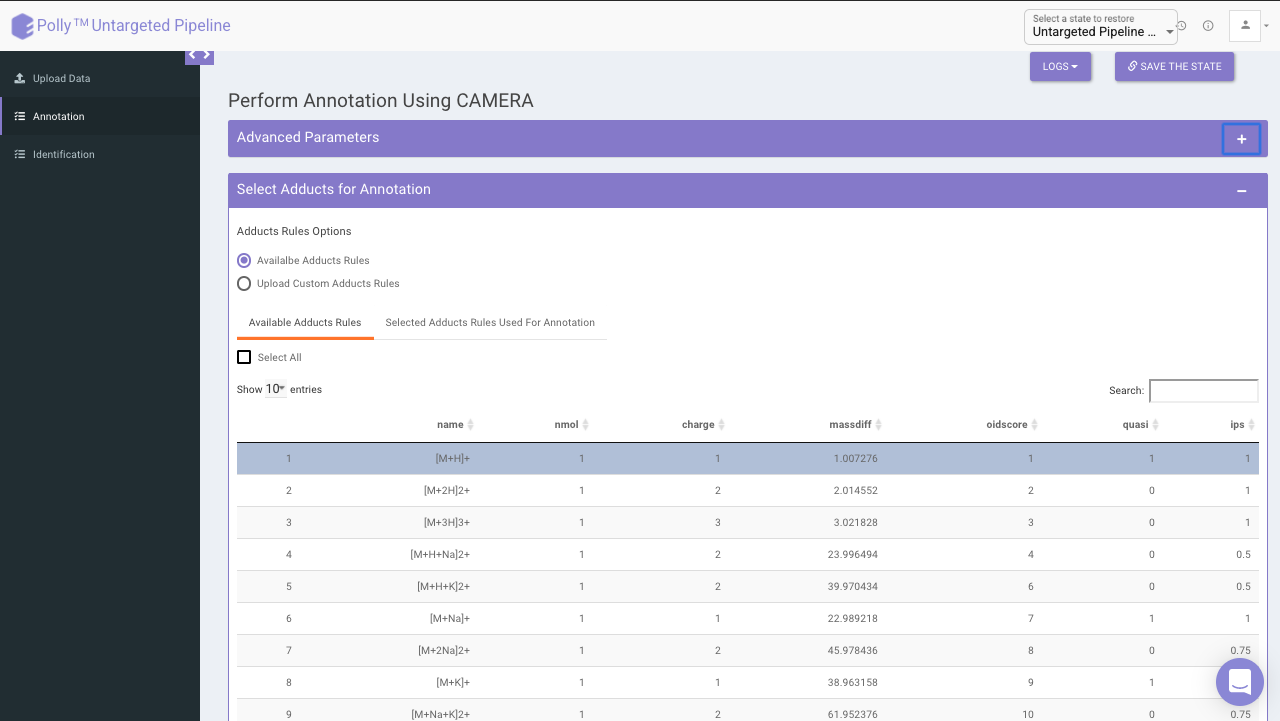Screen dimensions: 1280x721
Task: Click massdiff value 22.989218
Action: tap(855, 619)
